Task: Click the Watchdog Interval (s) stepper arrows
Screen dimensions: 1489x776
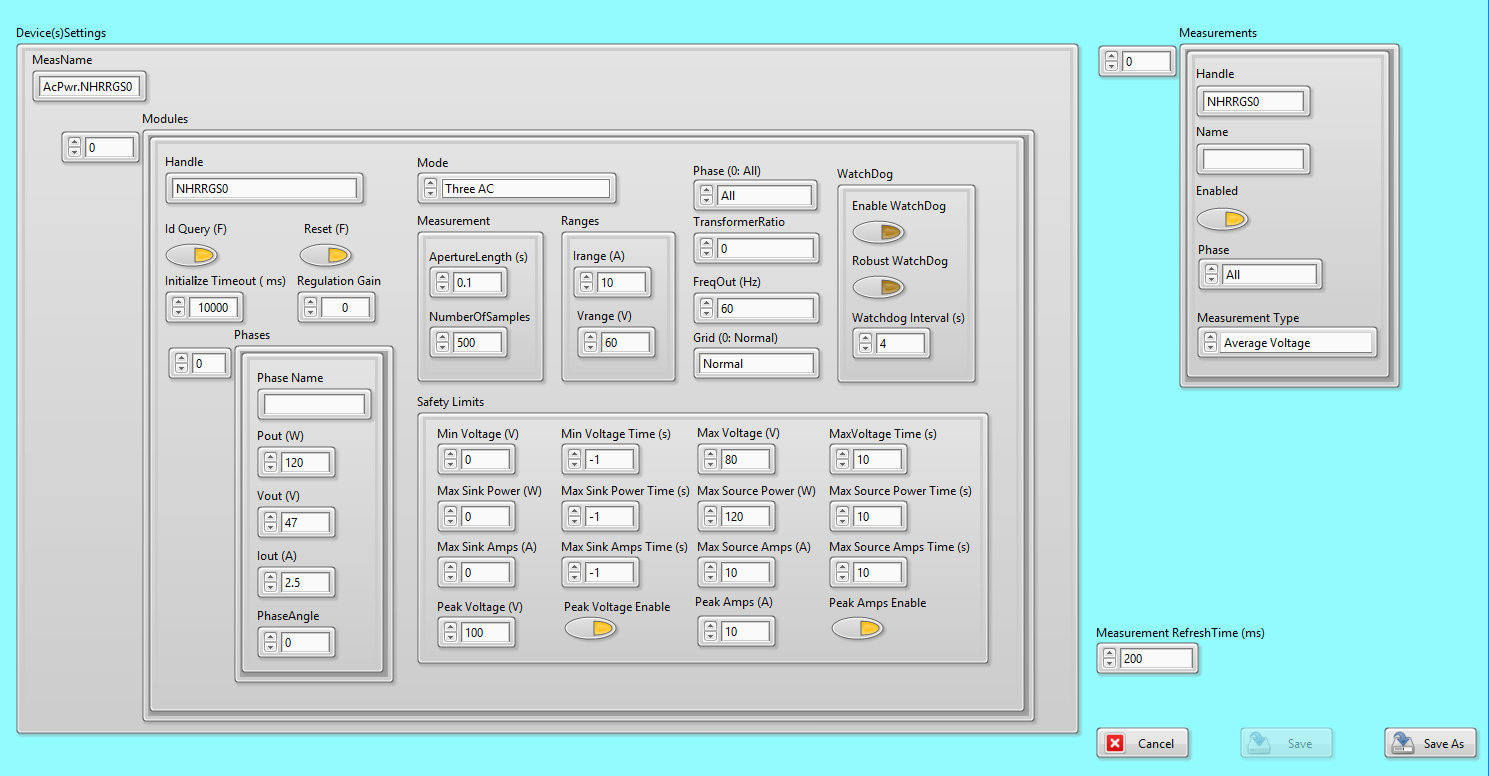Action: [866, 343]
